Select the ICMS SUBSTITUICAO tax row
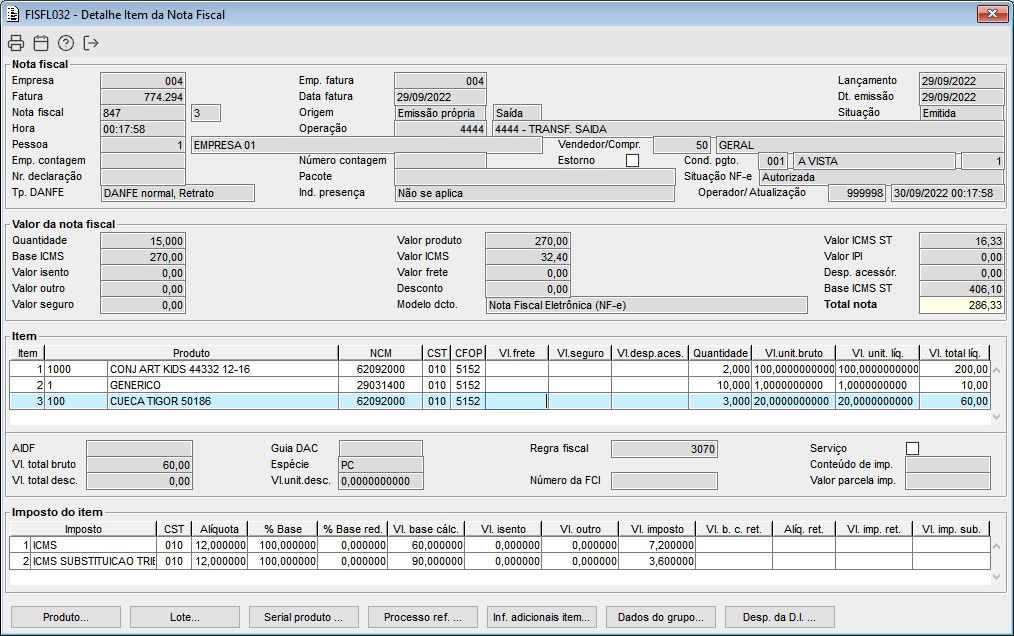The image size is (1014, 636). pyautogui.click(x=93, y=561)
